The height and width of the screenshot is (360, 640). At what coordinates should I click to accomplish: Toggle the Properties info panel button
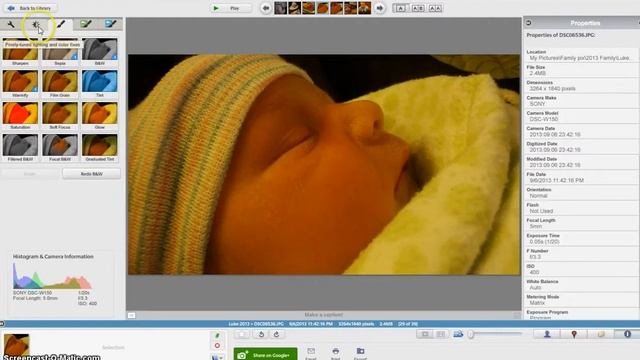(x=627, y=334)
